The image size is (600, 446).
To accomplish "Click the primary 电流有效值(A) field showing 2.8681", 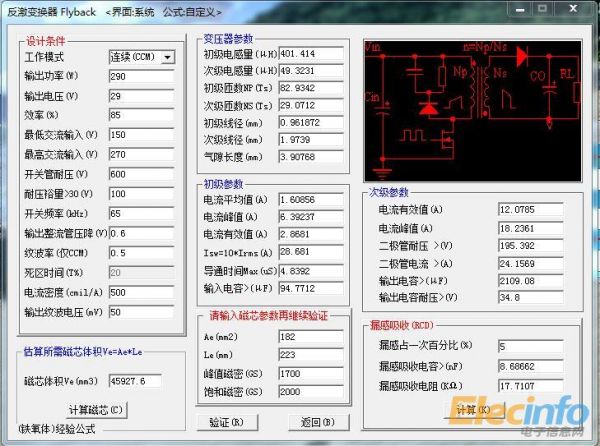I will pyautogui.click(x=311, y=234).
